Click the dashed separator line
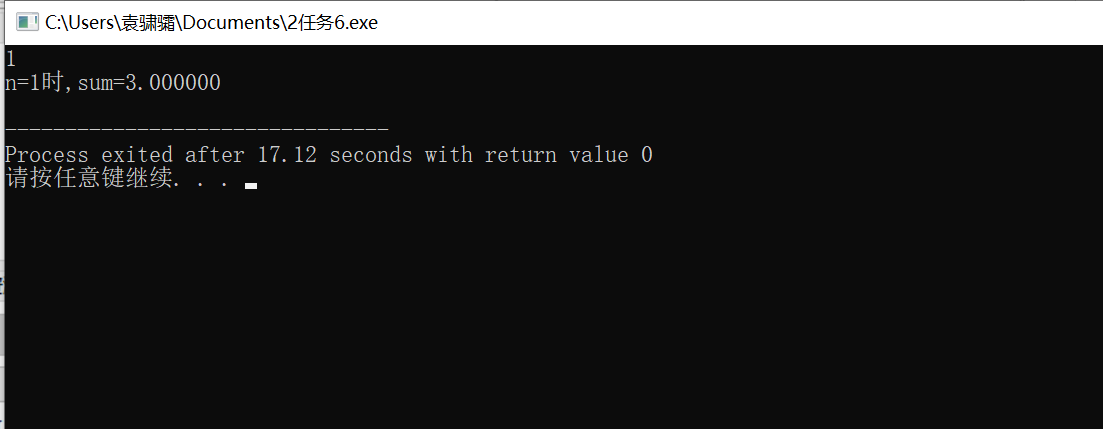1103x429 pixels. (x=196, y=130)
